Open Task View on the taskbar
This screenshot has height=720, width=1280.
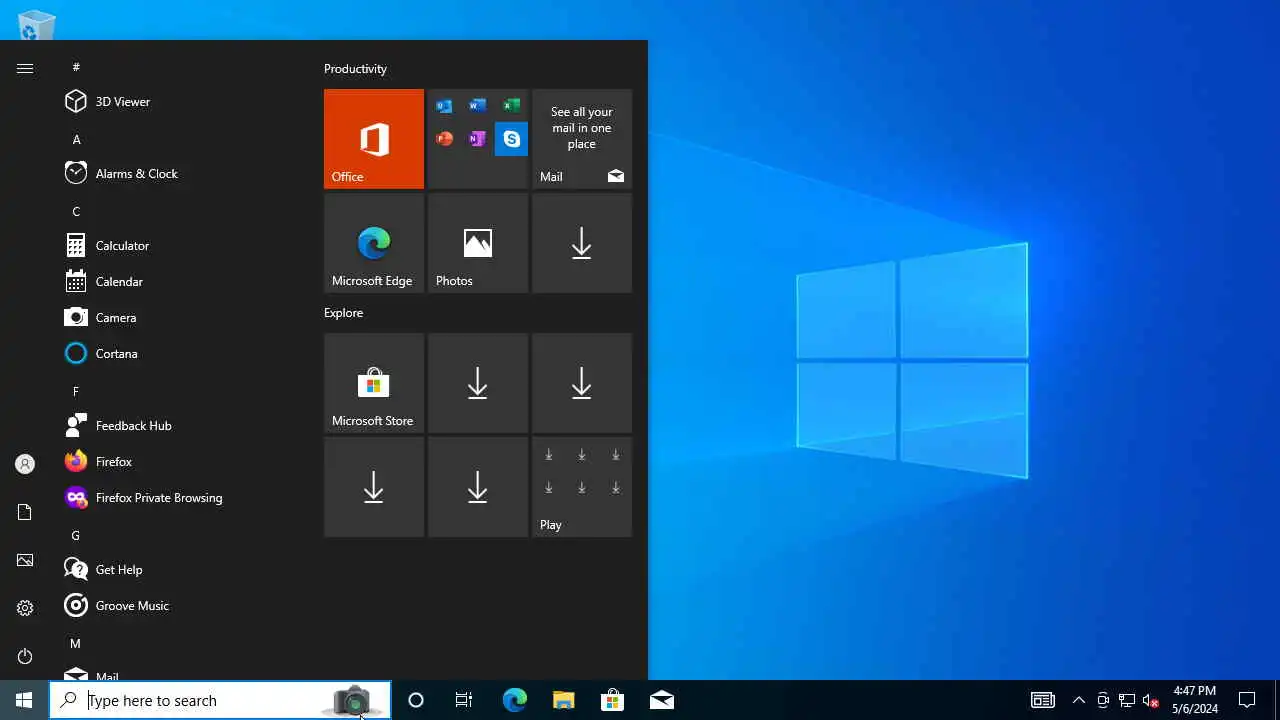pyautogui.click(x=464, y=700)
